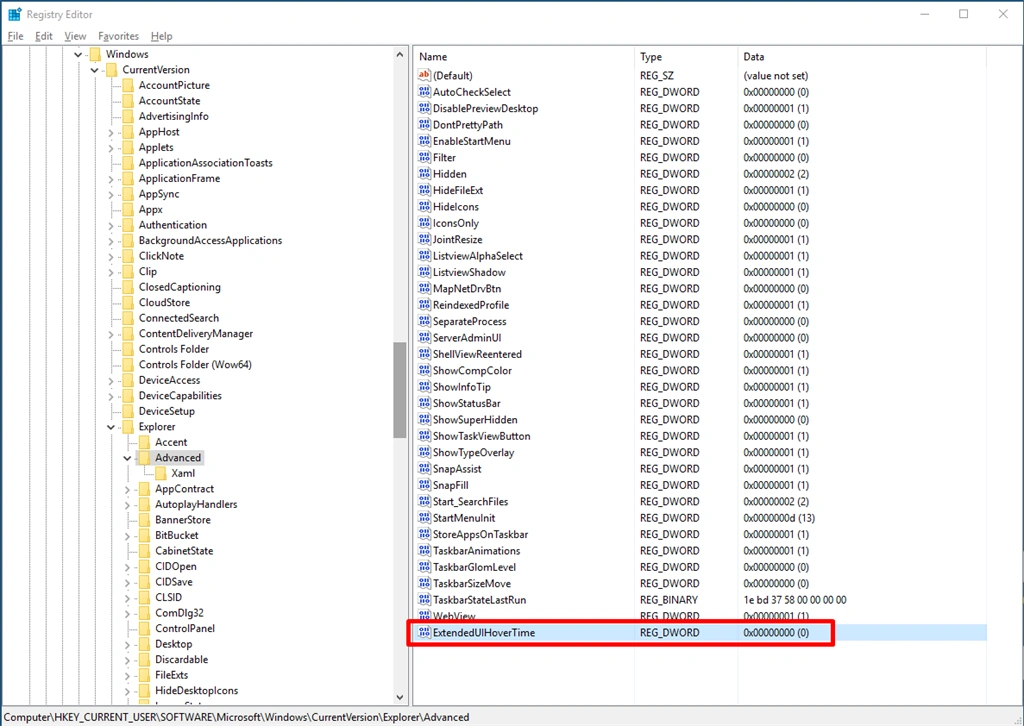Click the DWORD icon next to AutoCheckSelect
The height and width of the screenshot is (726, 1024).
(x=424, y=92)
